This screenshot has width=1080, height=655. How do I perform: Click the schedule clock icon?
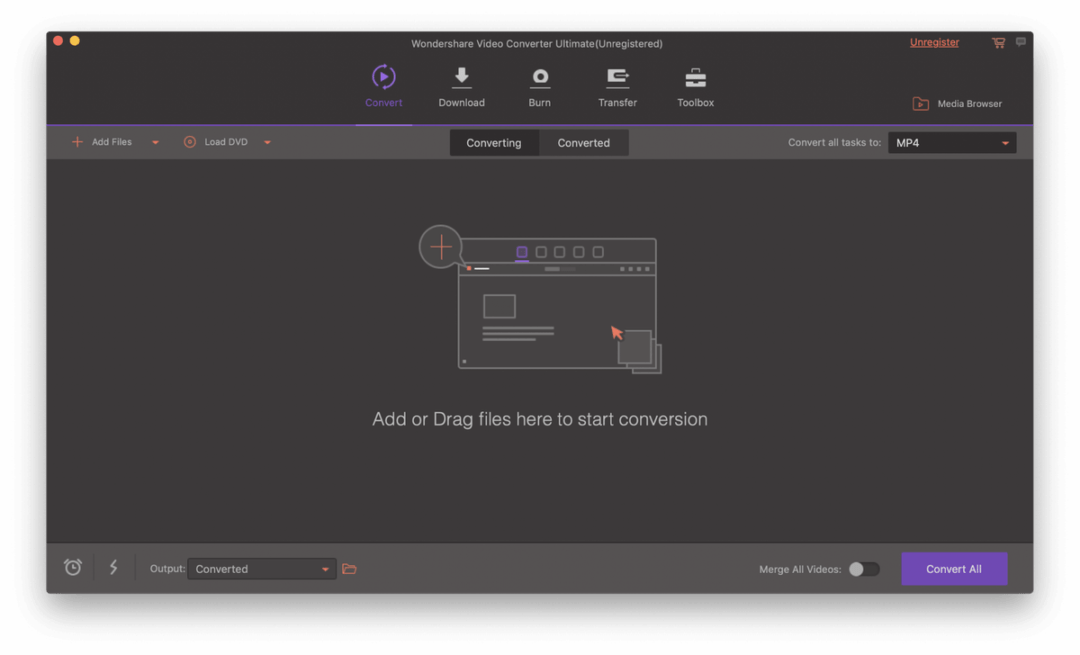71,567
